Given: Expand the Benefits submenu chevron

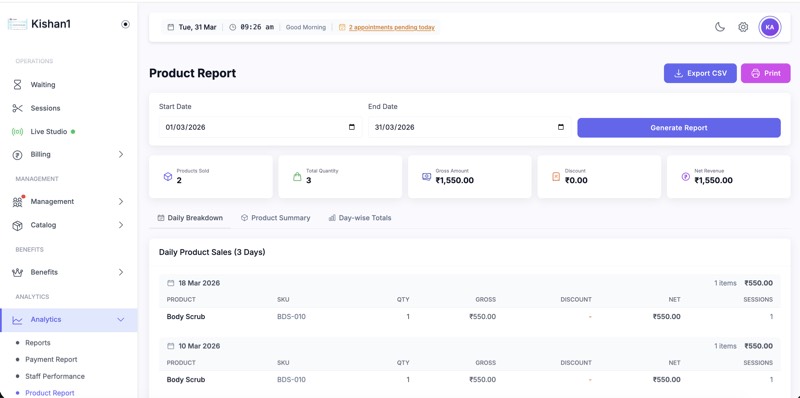Looking at the screenshot, I should (121, 272).
